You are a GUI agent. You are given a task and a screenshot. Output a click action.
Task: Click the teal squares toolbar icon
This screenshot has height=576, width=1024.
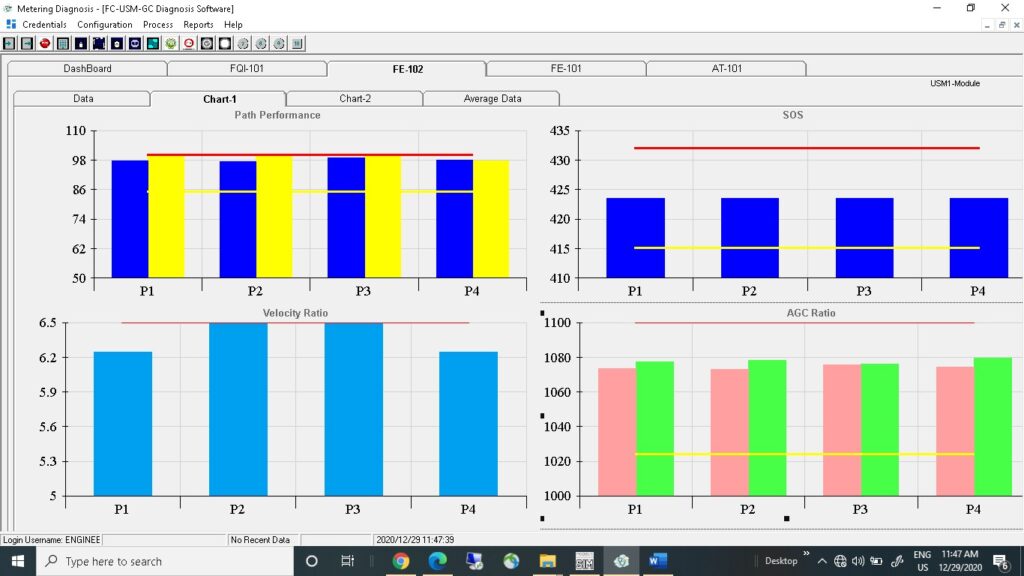pyautogui.click(x=153, y=44)
